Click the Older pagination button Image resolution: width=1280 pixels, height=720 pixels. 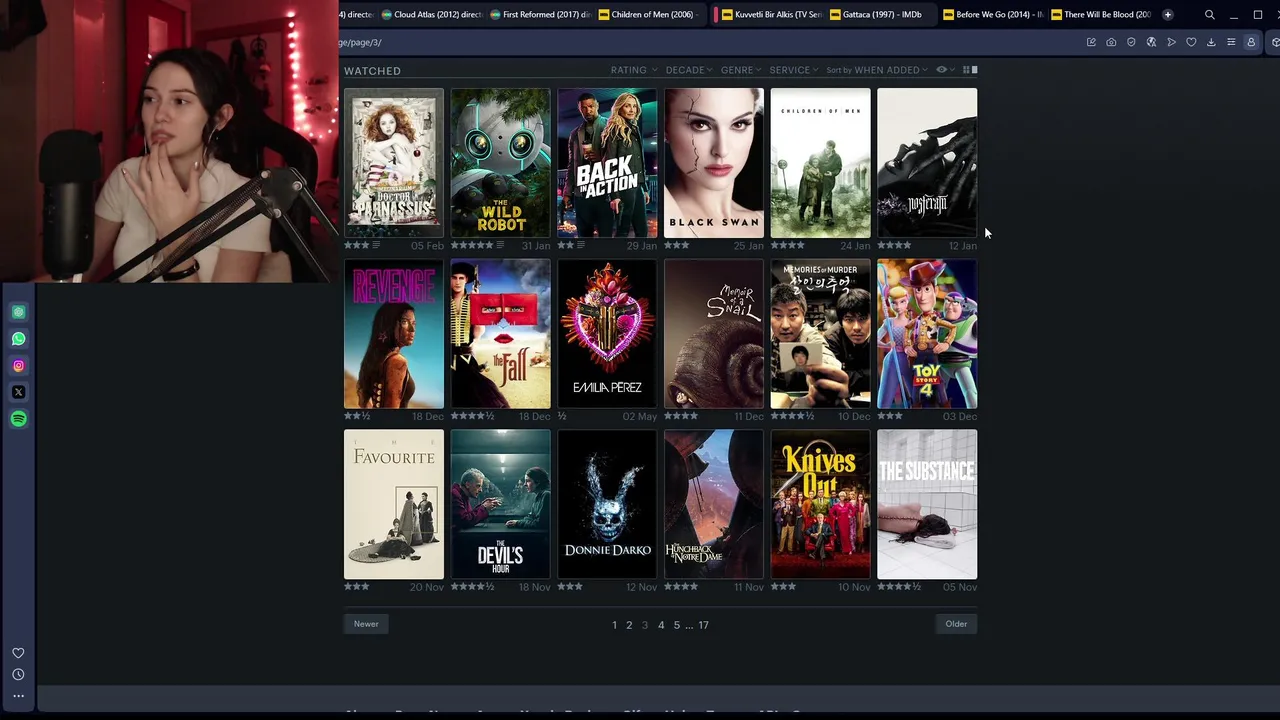[x=956, y=624]
